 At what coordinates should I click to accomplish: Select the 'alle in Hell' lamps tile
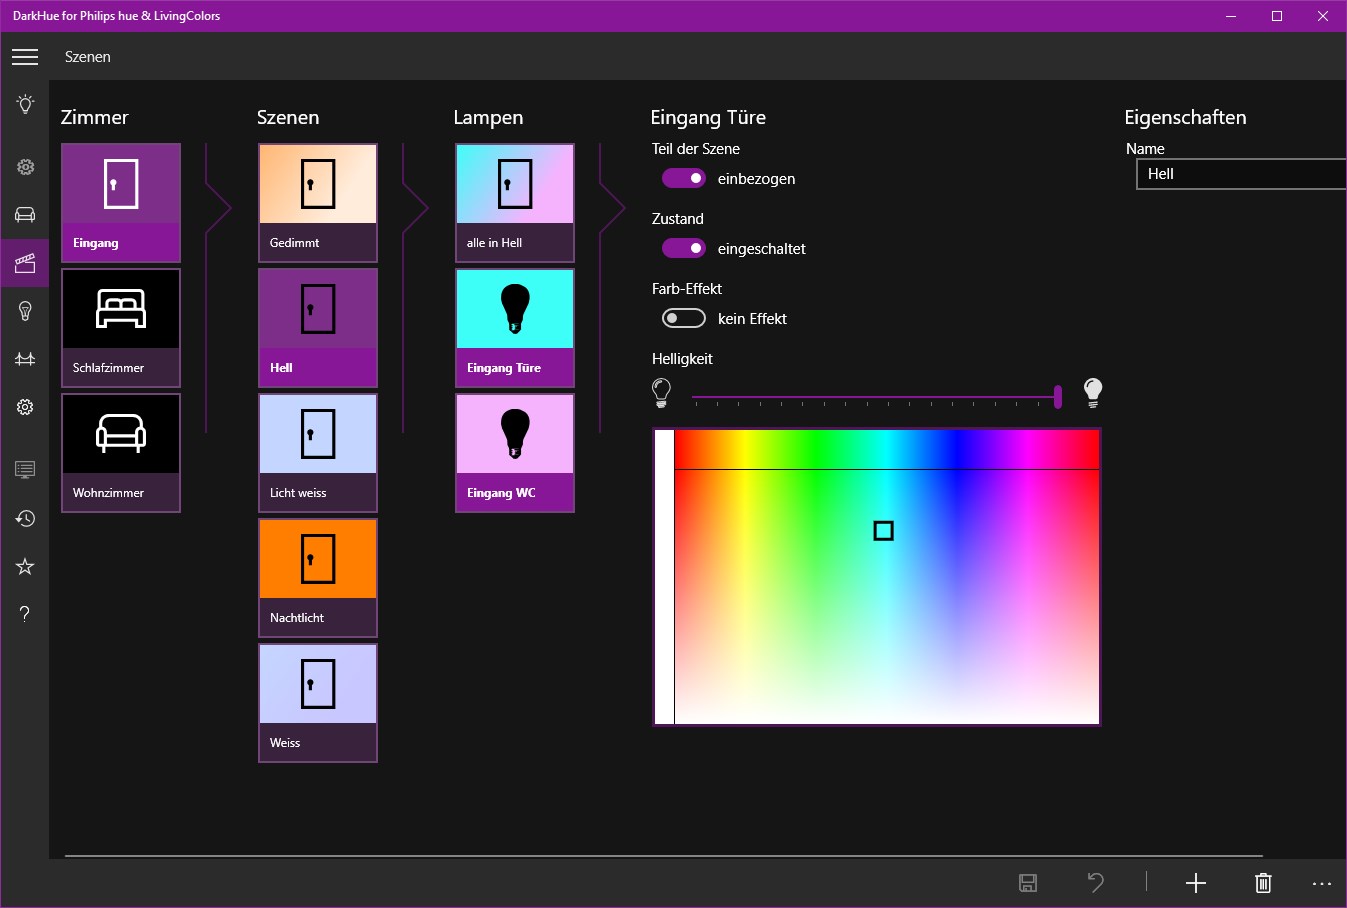[515, 203]
